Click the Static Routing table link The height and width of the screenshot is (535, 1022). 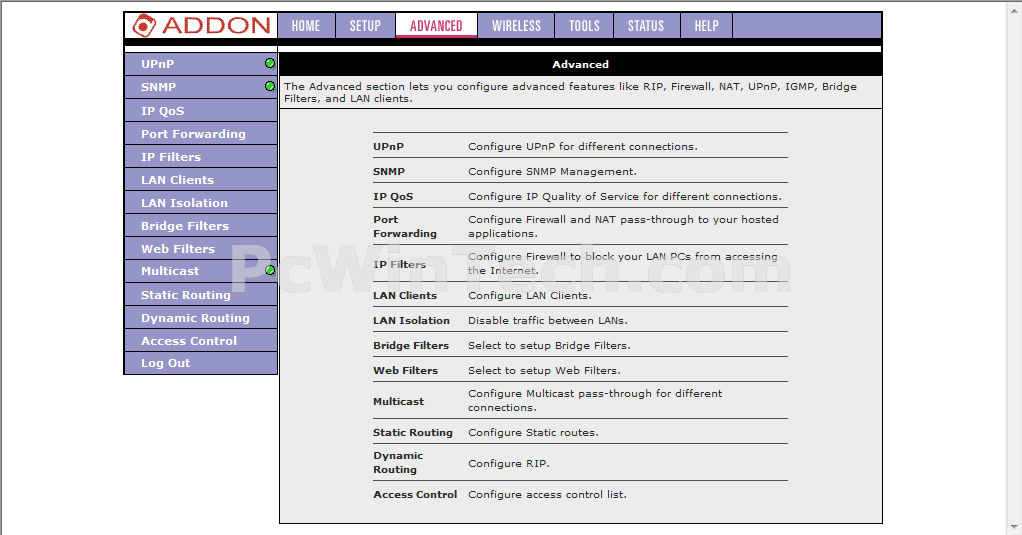tap(413, 432)
